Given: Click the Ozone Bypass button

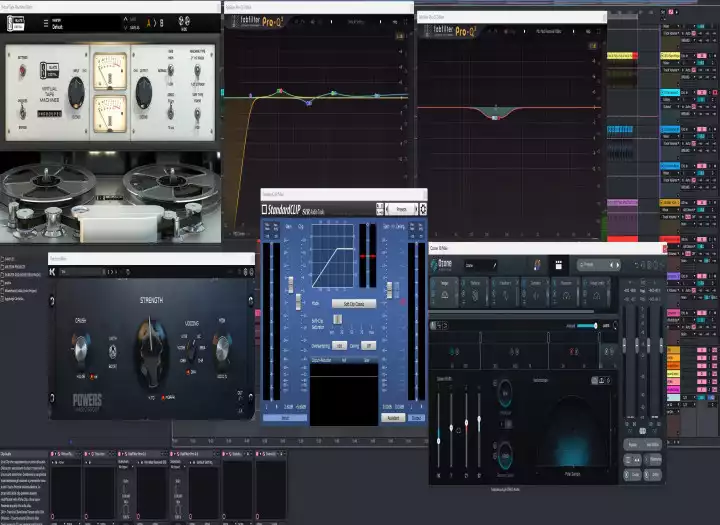Looking at the screenshot, I should [x=633, y=445].
